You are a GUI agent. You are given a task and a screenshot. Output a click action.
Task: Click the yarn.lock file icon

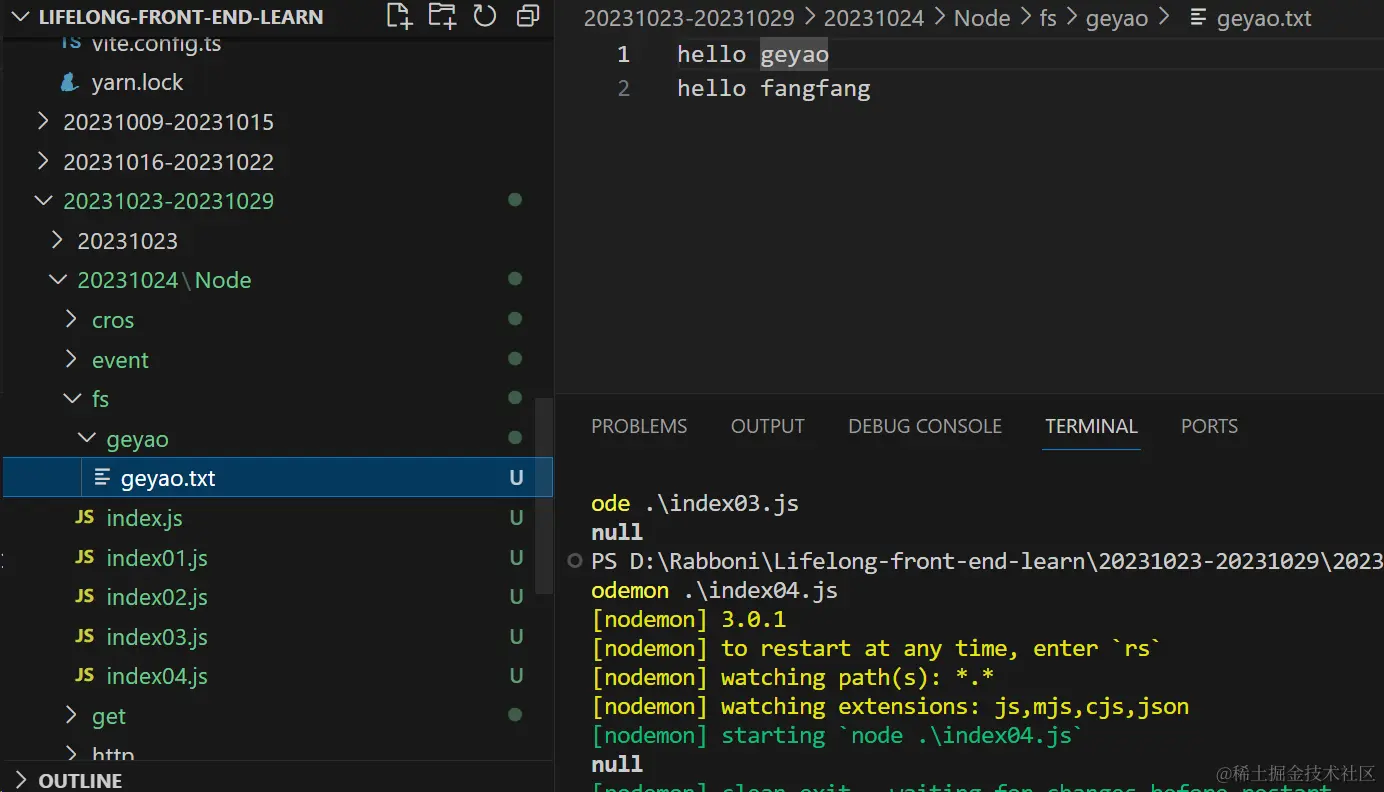tap(69, 83)
